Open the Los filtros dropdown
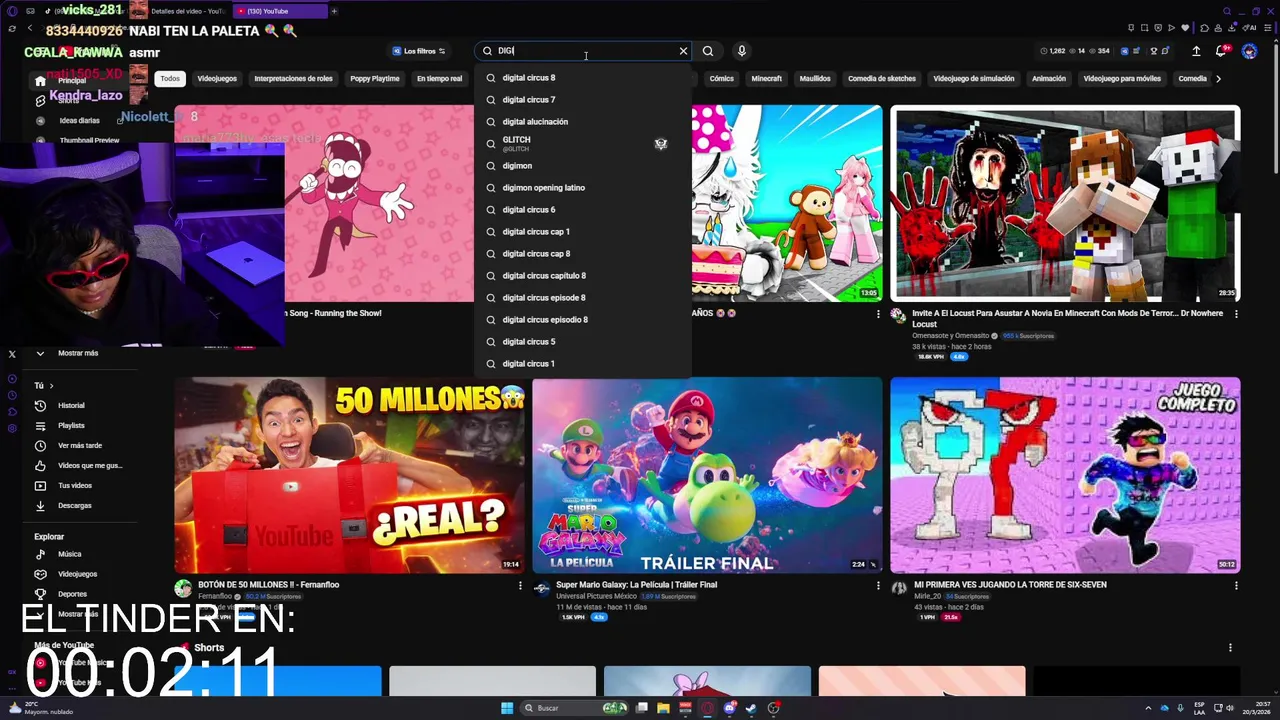This screenshot has height=720, width=1280. click(x=419, y=51)
